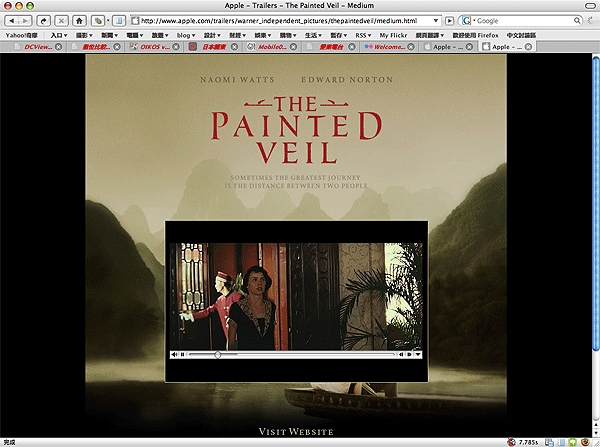Click the 7.785s load time text

[528, 442]
